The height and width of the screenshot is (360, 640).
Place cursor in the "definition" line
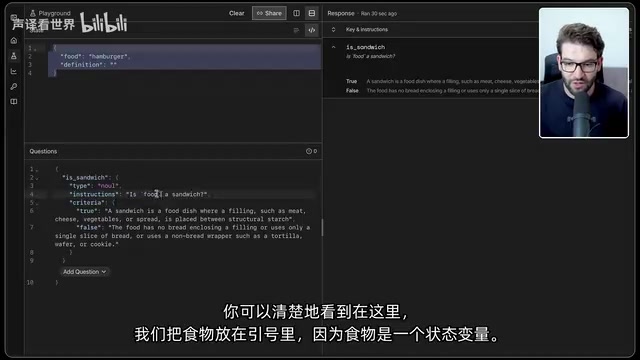[88, 64]
